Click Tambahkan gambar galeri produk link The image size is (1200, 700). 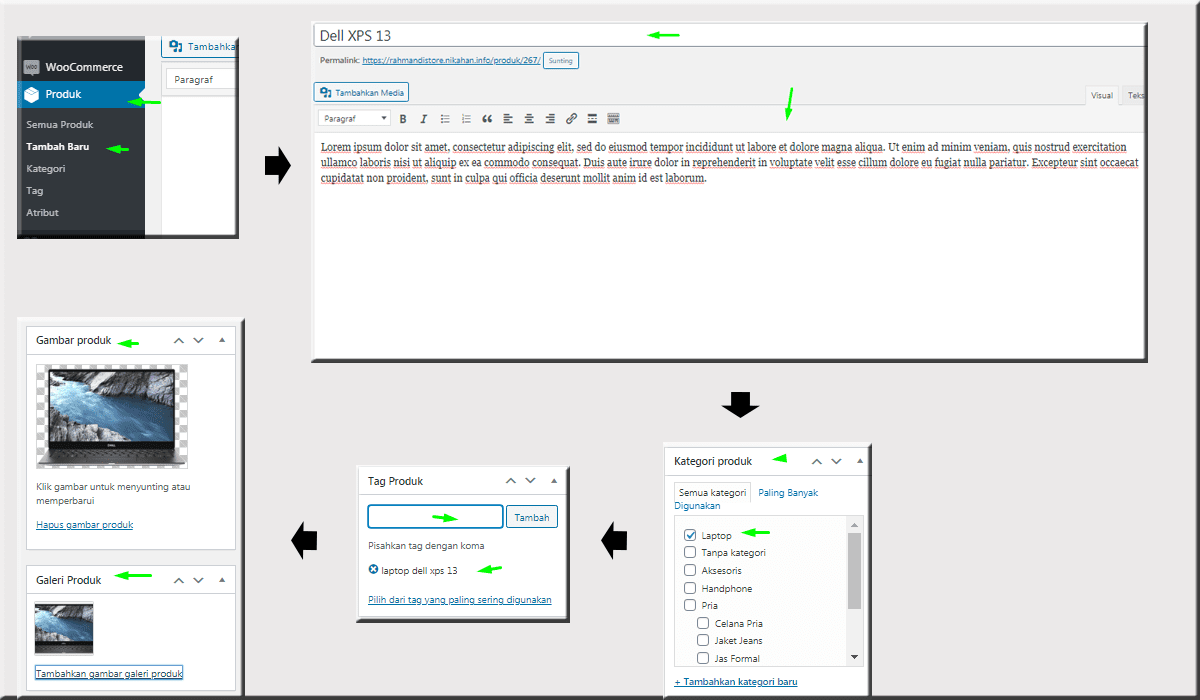tap(109, 673)
